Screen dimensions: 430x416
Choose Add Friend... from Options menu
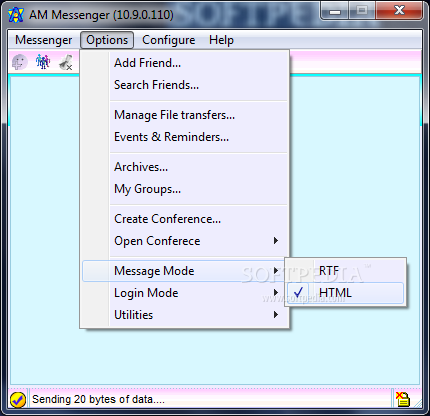point(185,63)
